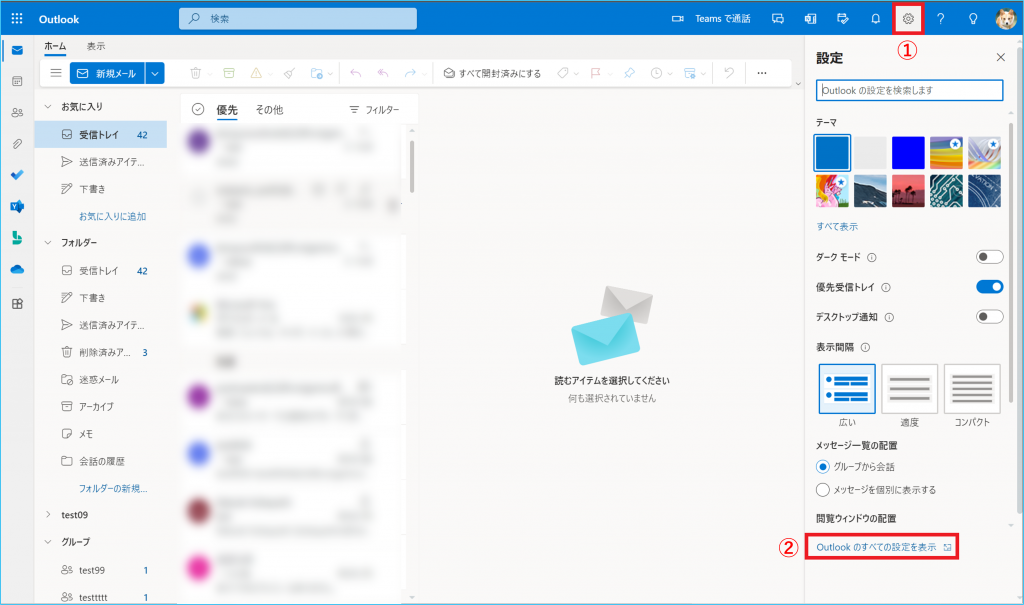Viewport: 1024px width, 605px height.
Task: Open People contacts in the left rail
Action: coord(17,113)
